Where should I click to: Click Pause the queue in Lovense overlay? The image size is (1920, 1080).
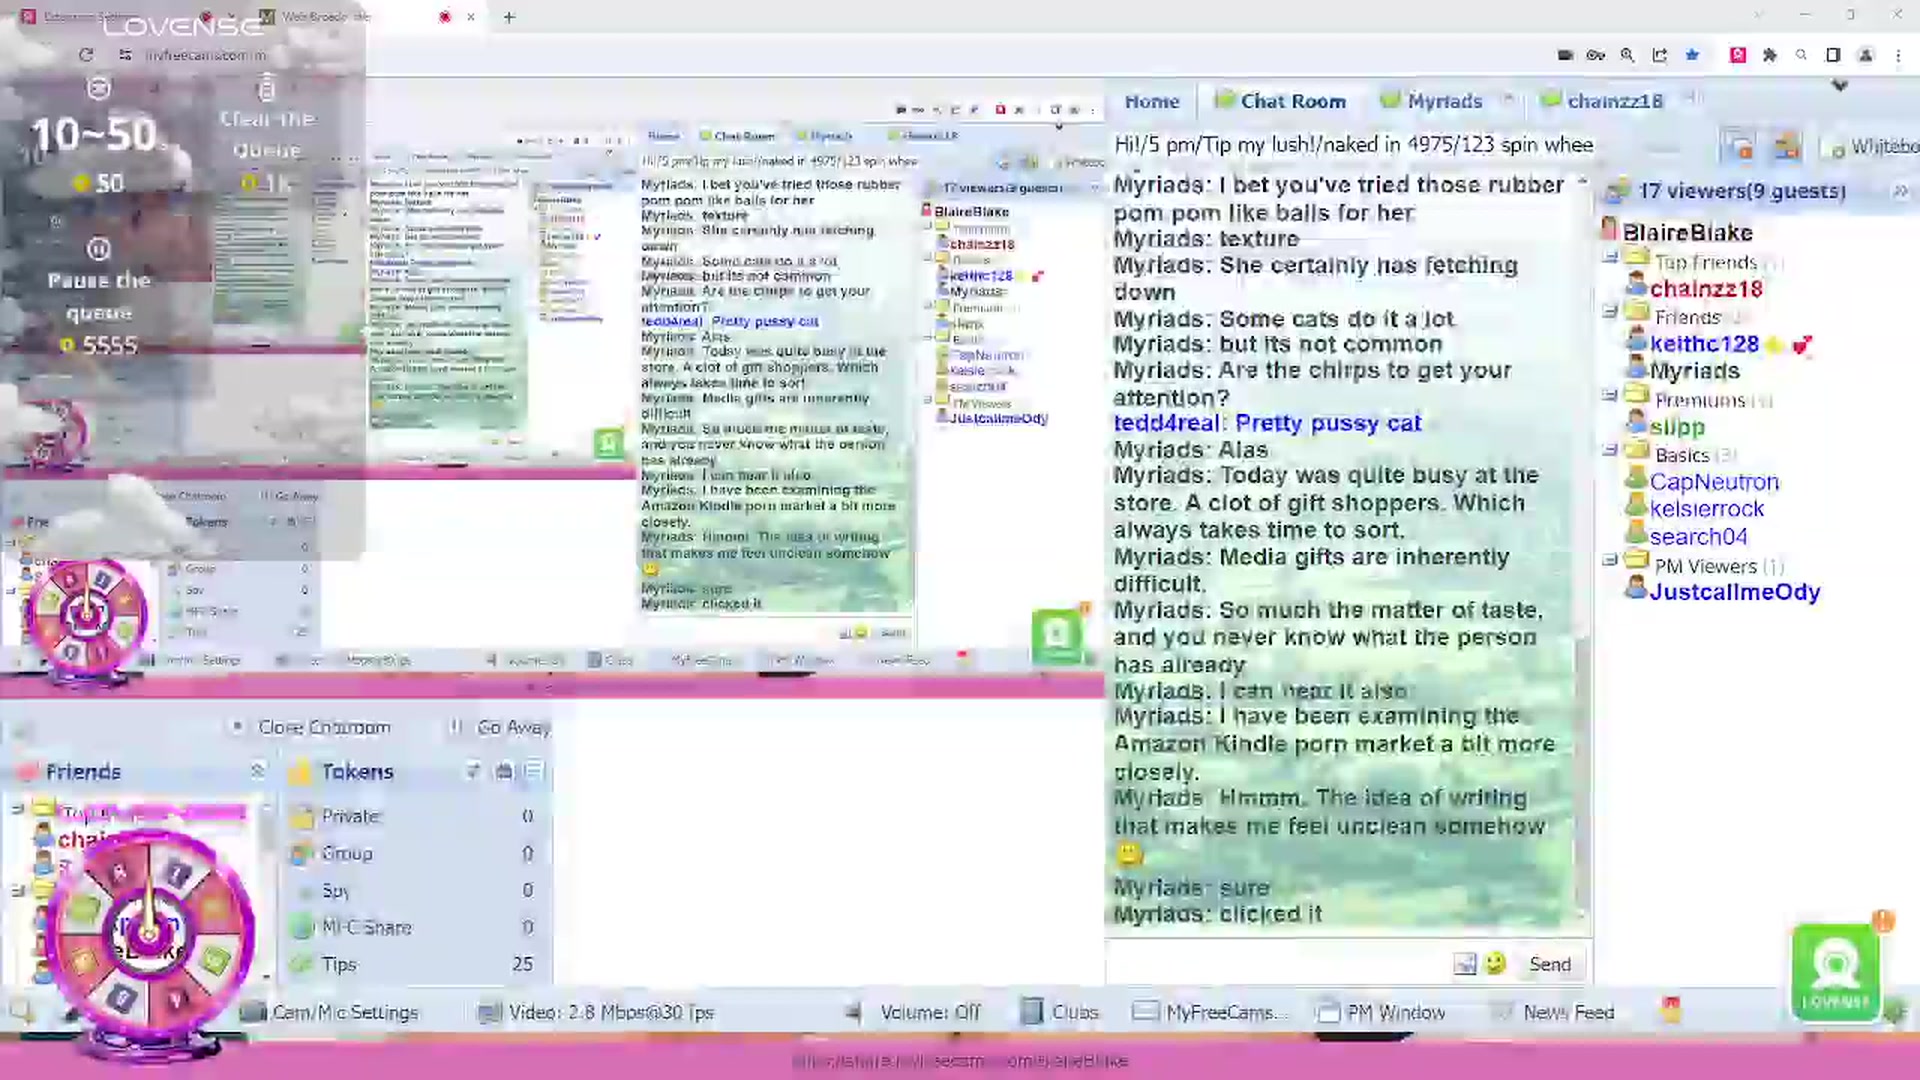click(x=98, y=296)
